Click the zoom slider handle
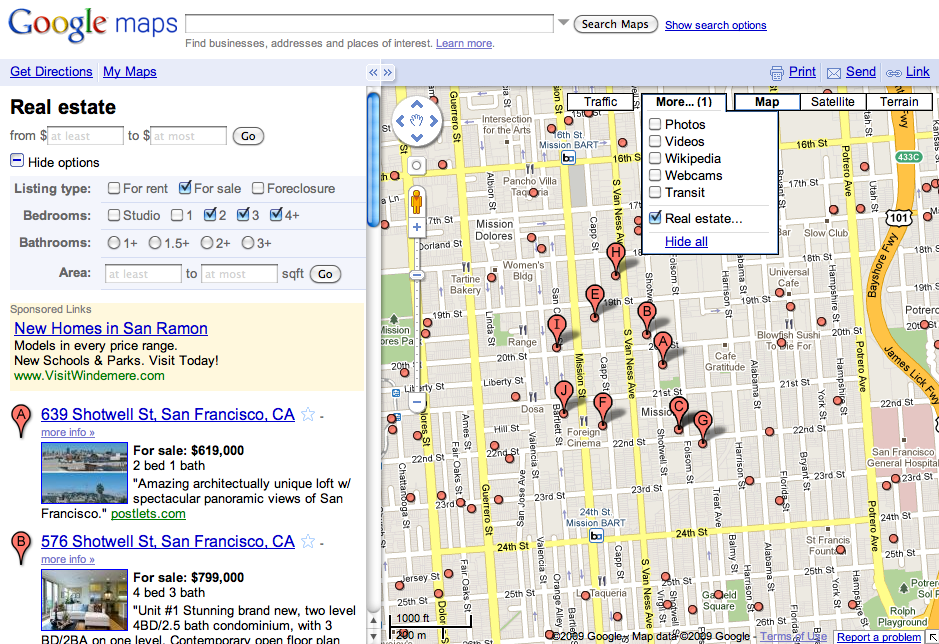 click(x=417, y=275)
